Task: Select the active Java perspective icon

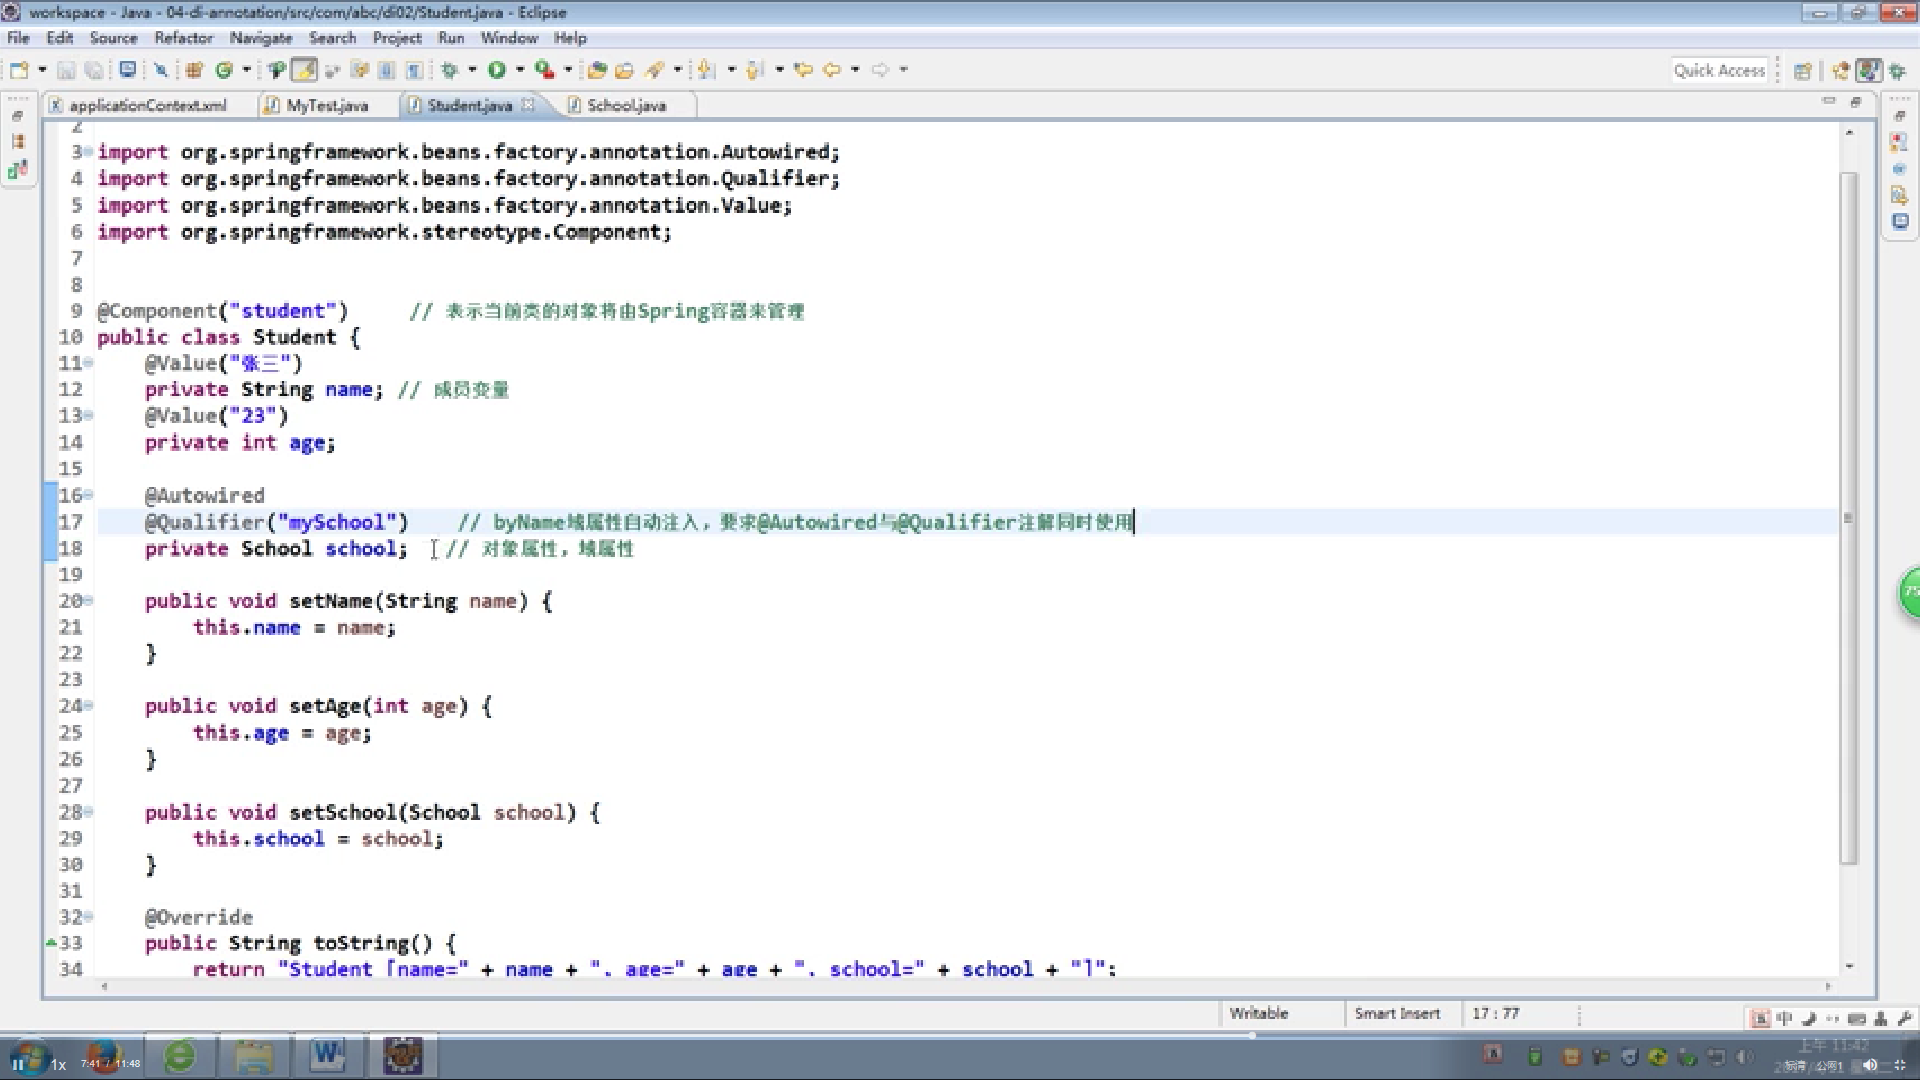Action: point(1868,71)
